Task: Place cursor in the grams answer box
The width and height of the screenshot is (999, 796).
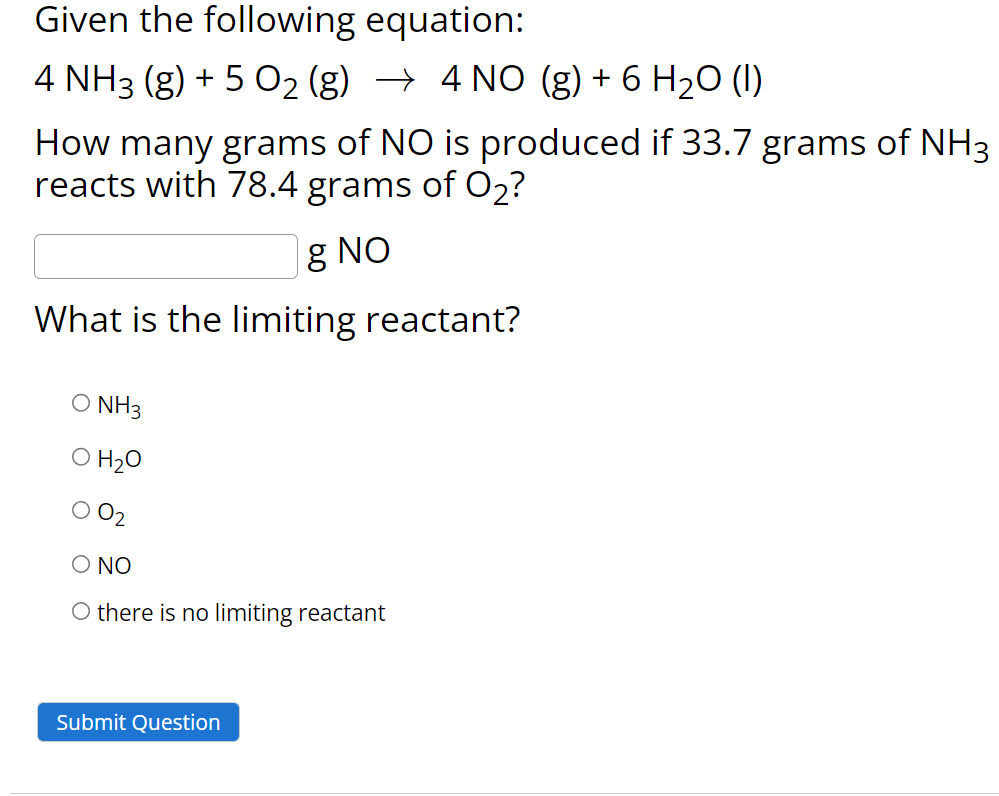Action: [x=165, y=256]
